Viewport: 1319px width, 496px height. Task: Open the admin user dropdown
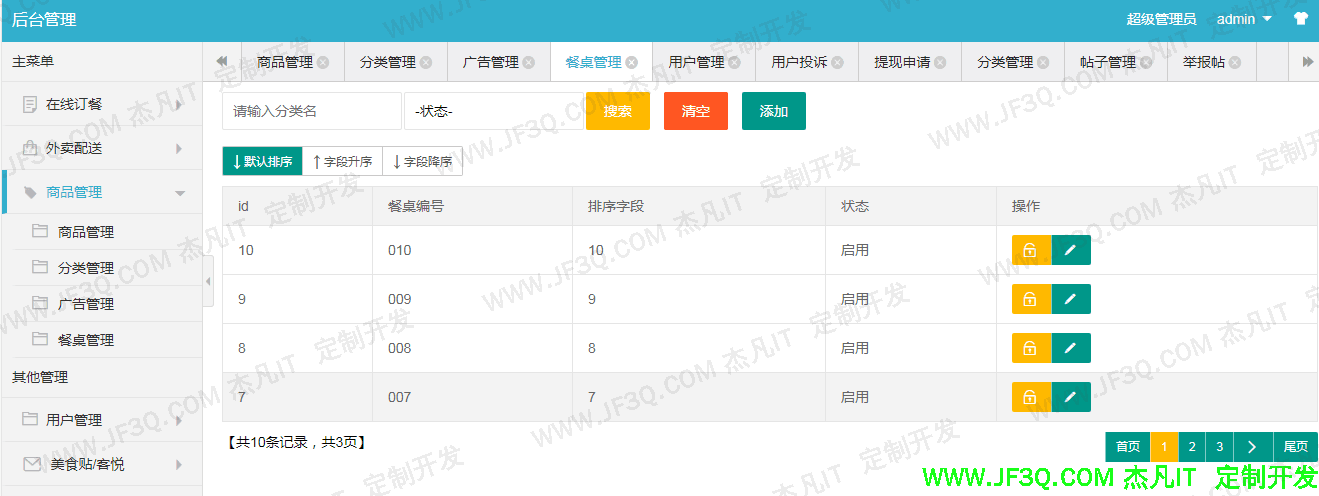click(x=1244, y=19)
